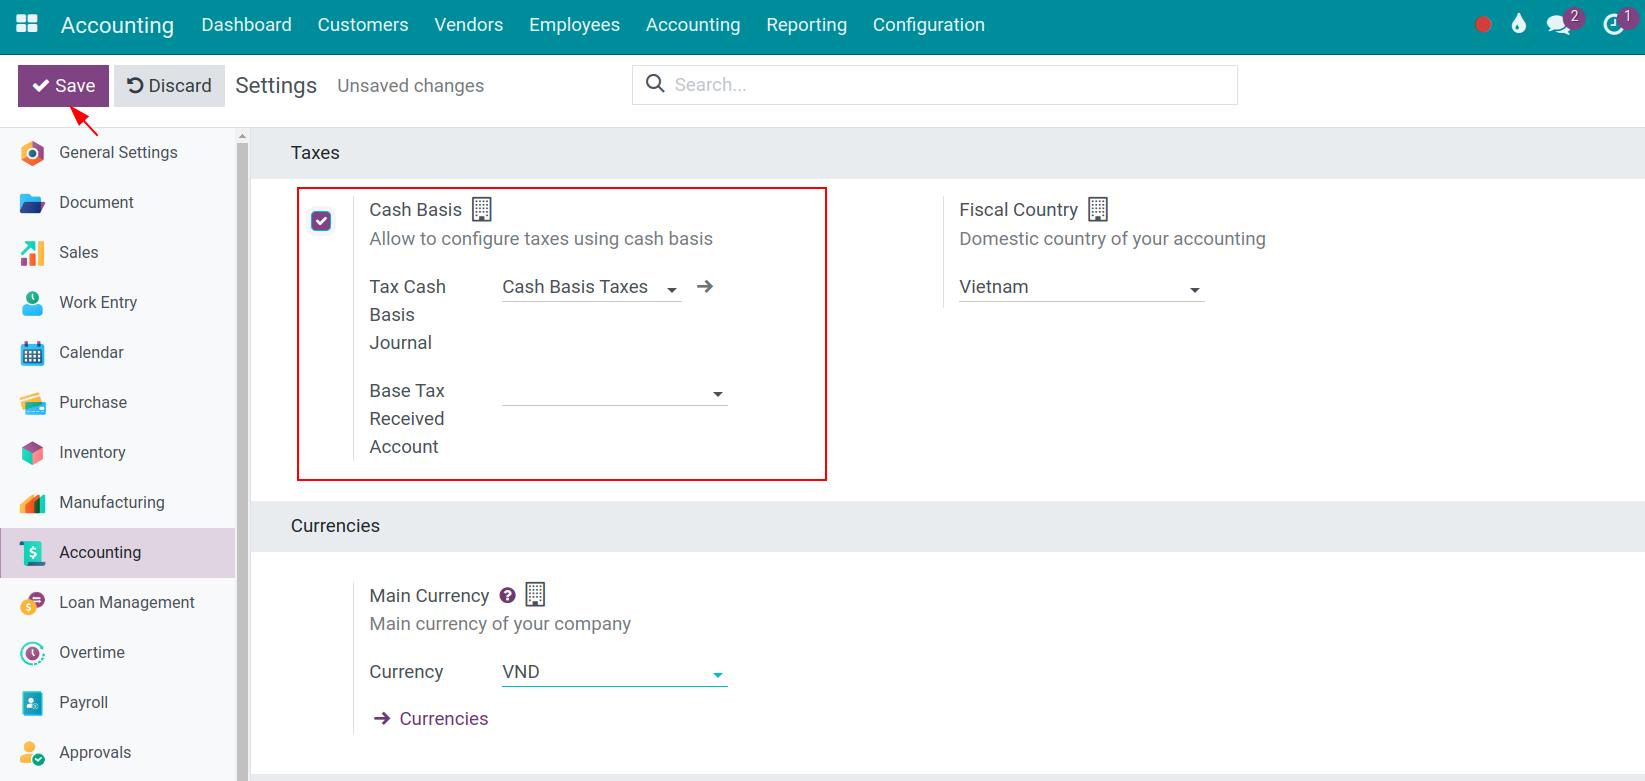Screen dimensions: 1645x781
Task: Open the Employees menu
Action: [574, 25]
